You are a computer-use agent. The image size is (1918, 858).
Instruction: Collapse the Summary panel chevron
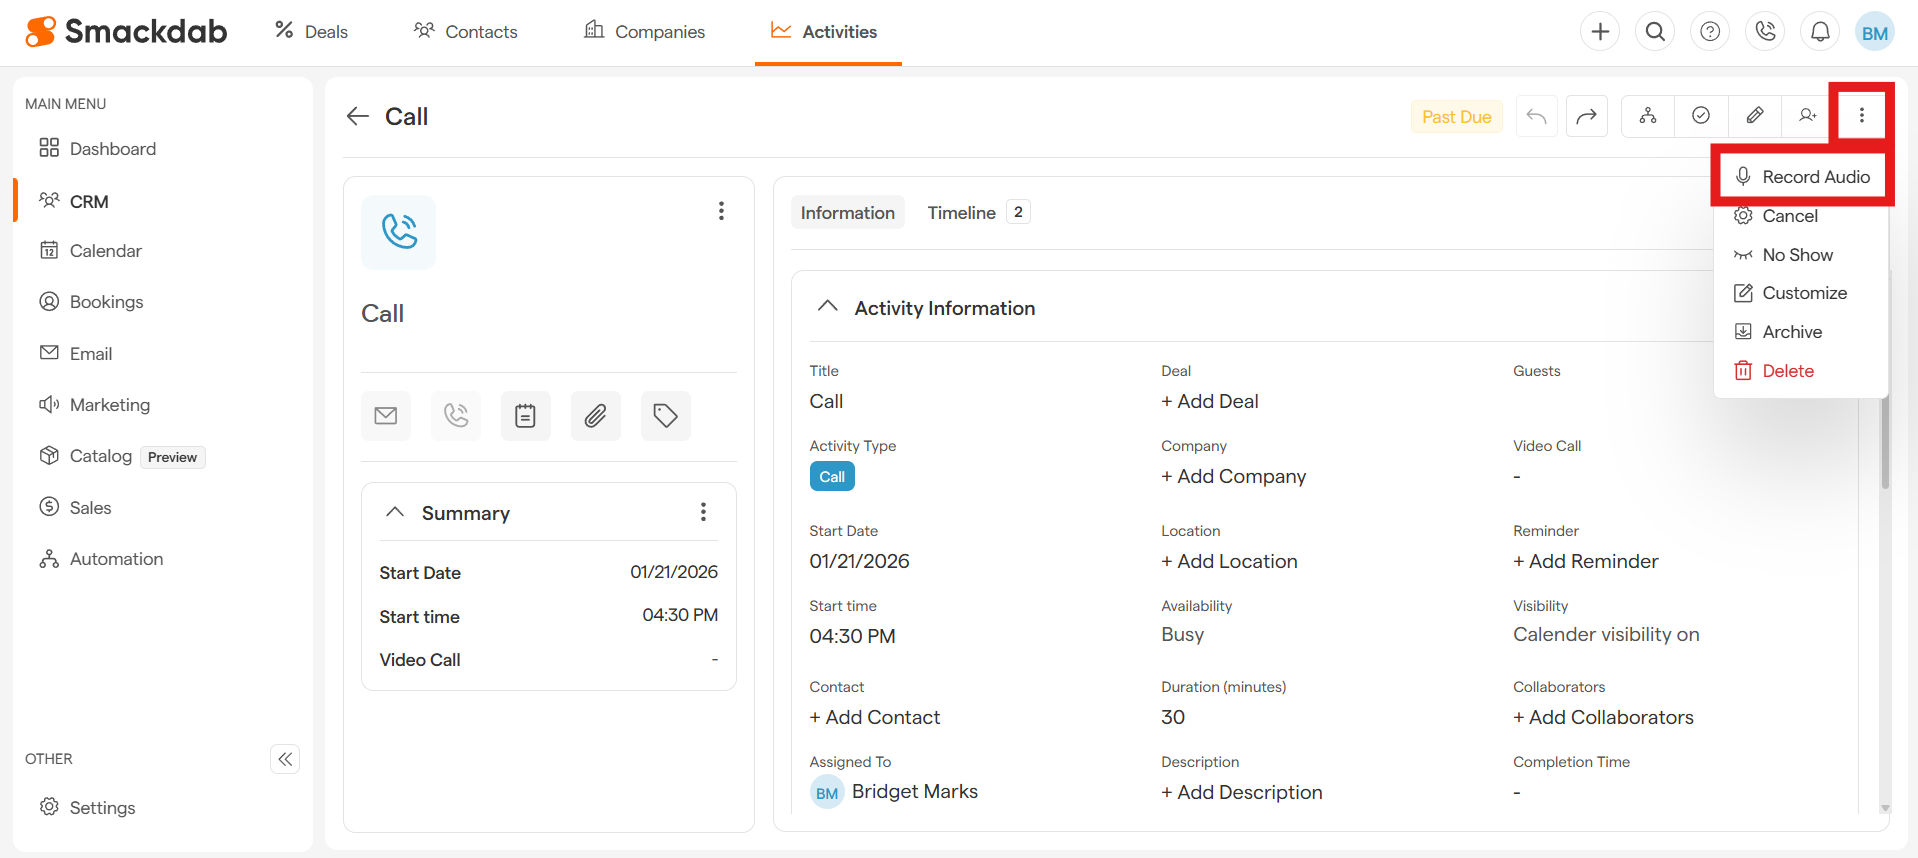395,512
